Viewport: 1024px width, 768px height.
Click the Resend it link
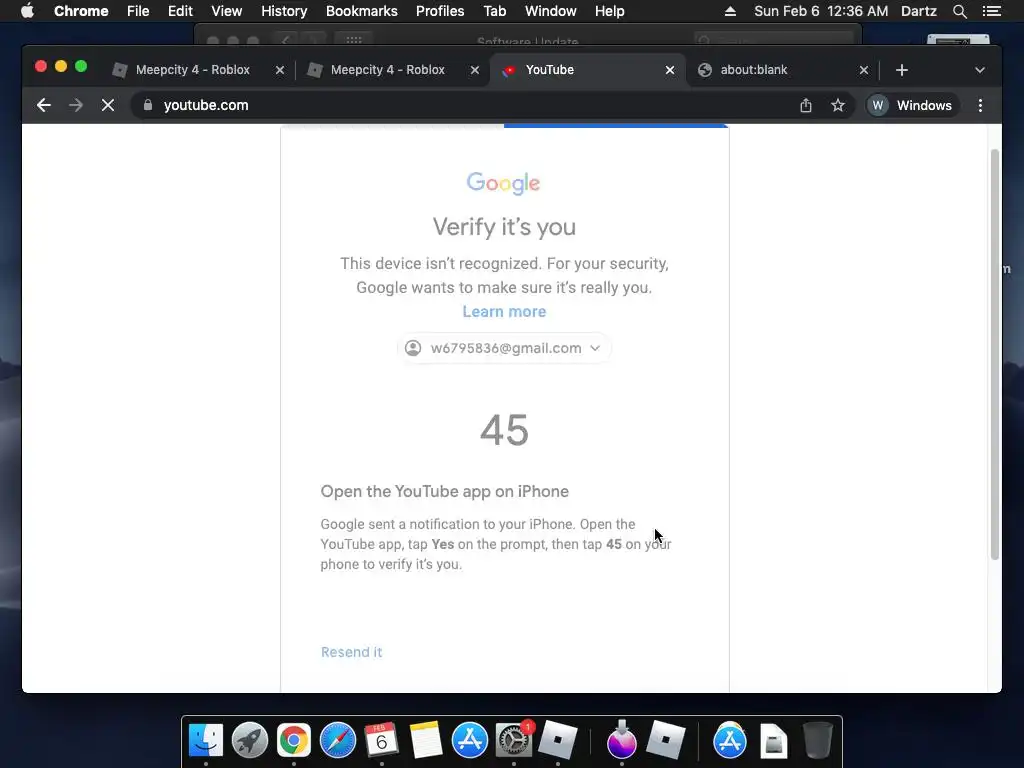[x=351, y=652]
